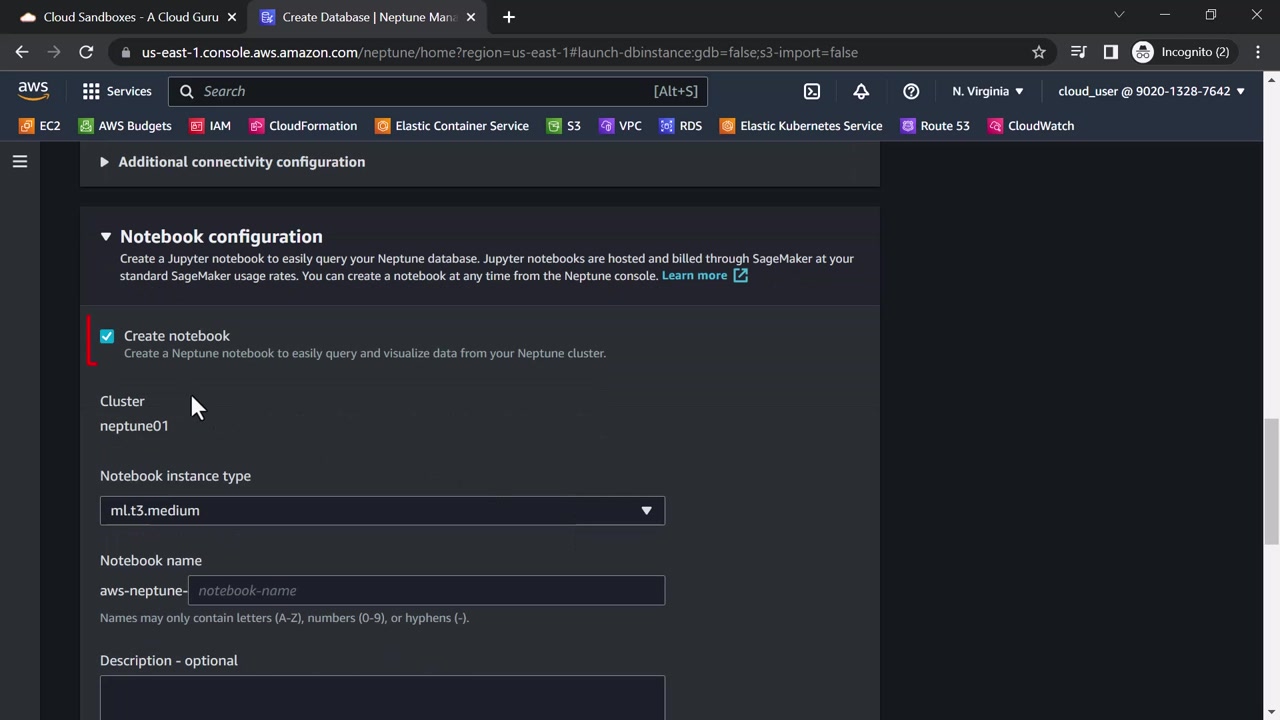Open the side navigation hamburger menu

pos(20,161)
